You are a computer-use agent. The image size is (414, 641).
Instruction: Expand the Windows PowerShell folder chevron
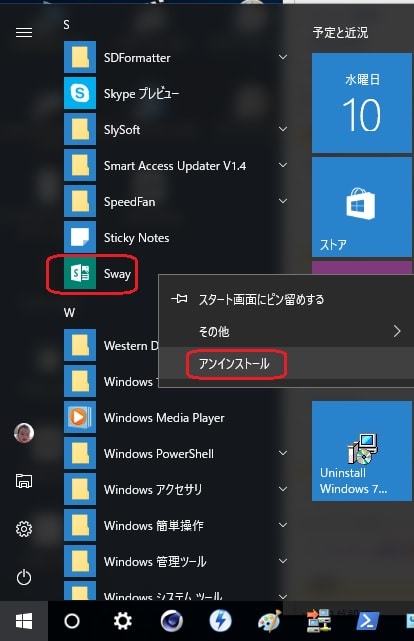283,453
